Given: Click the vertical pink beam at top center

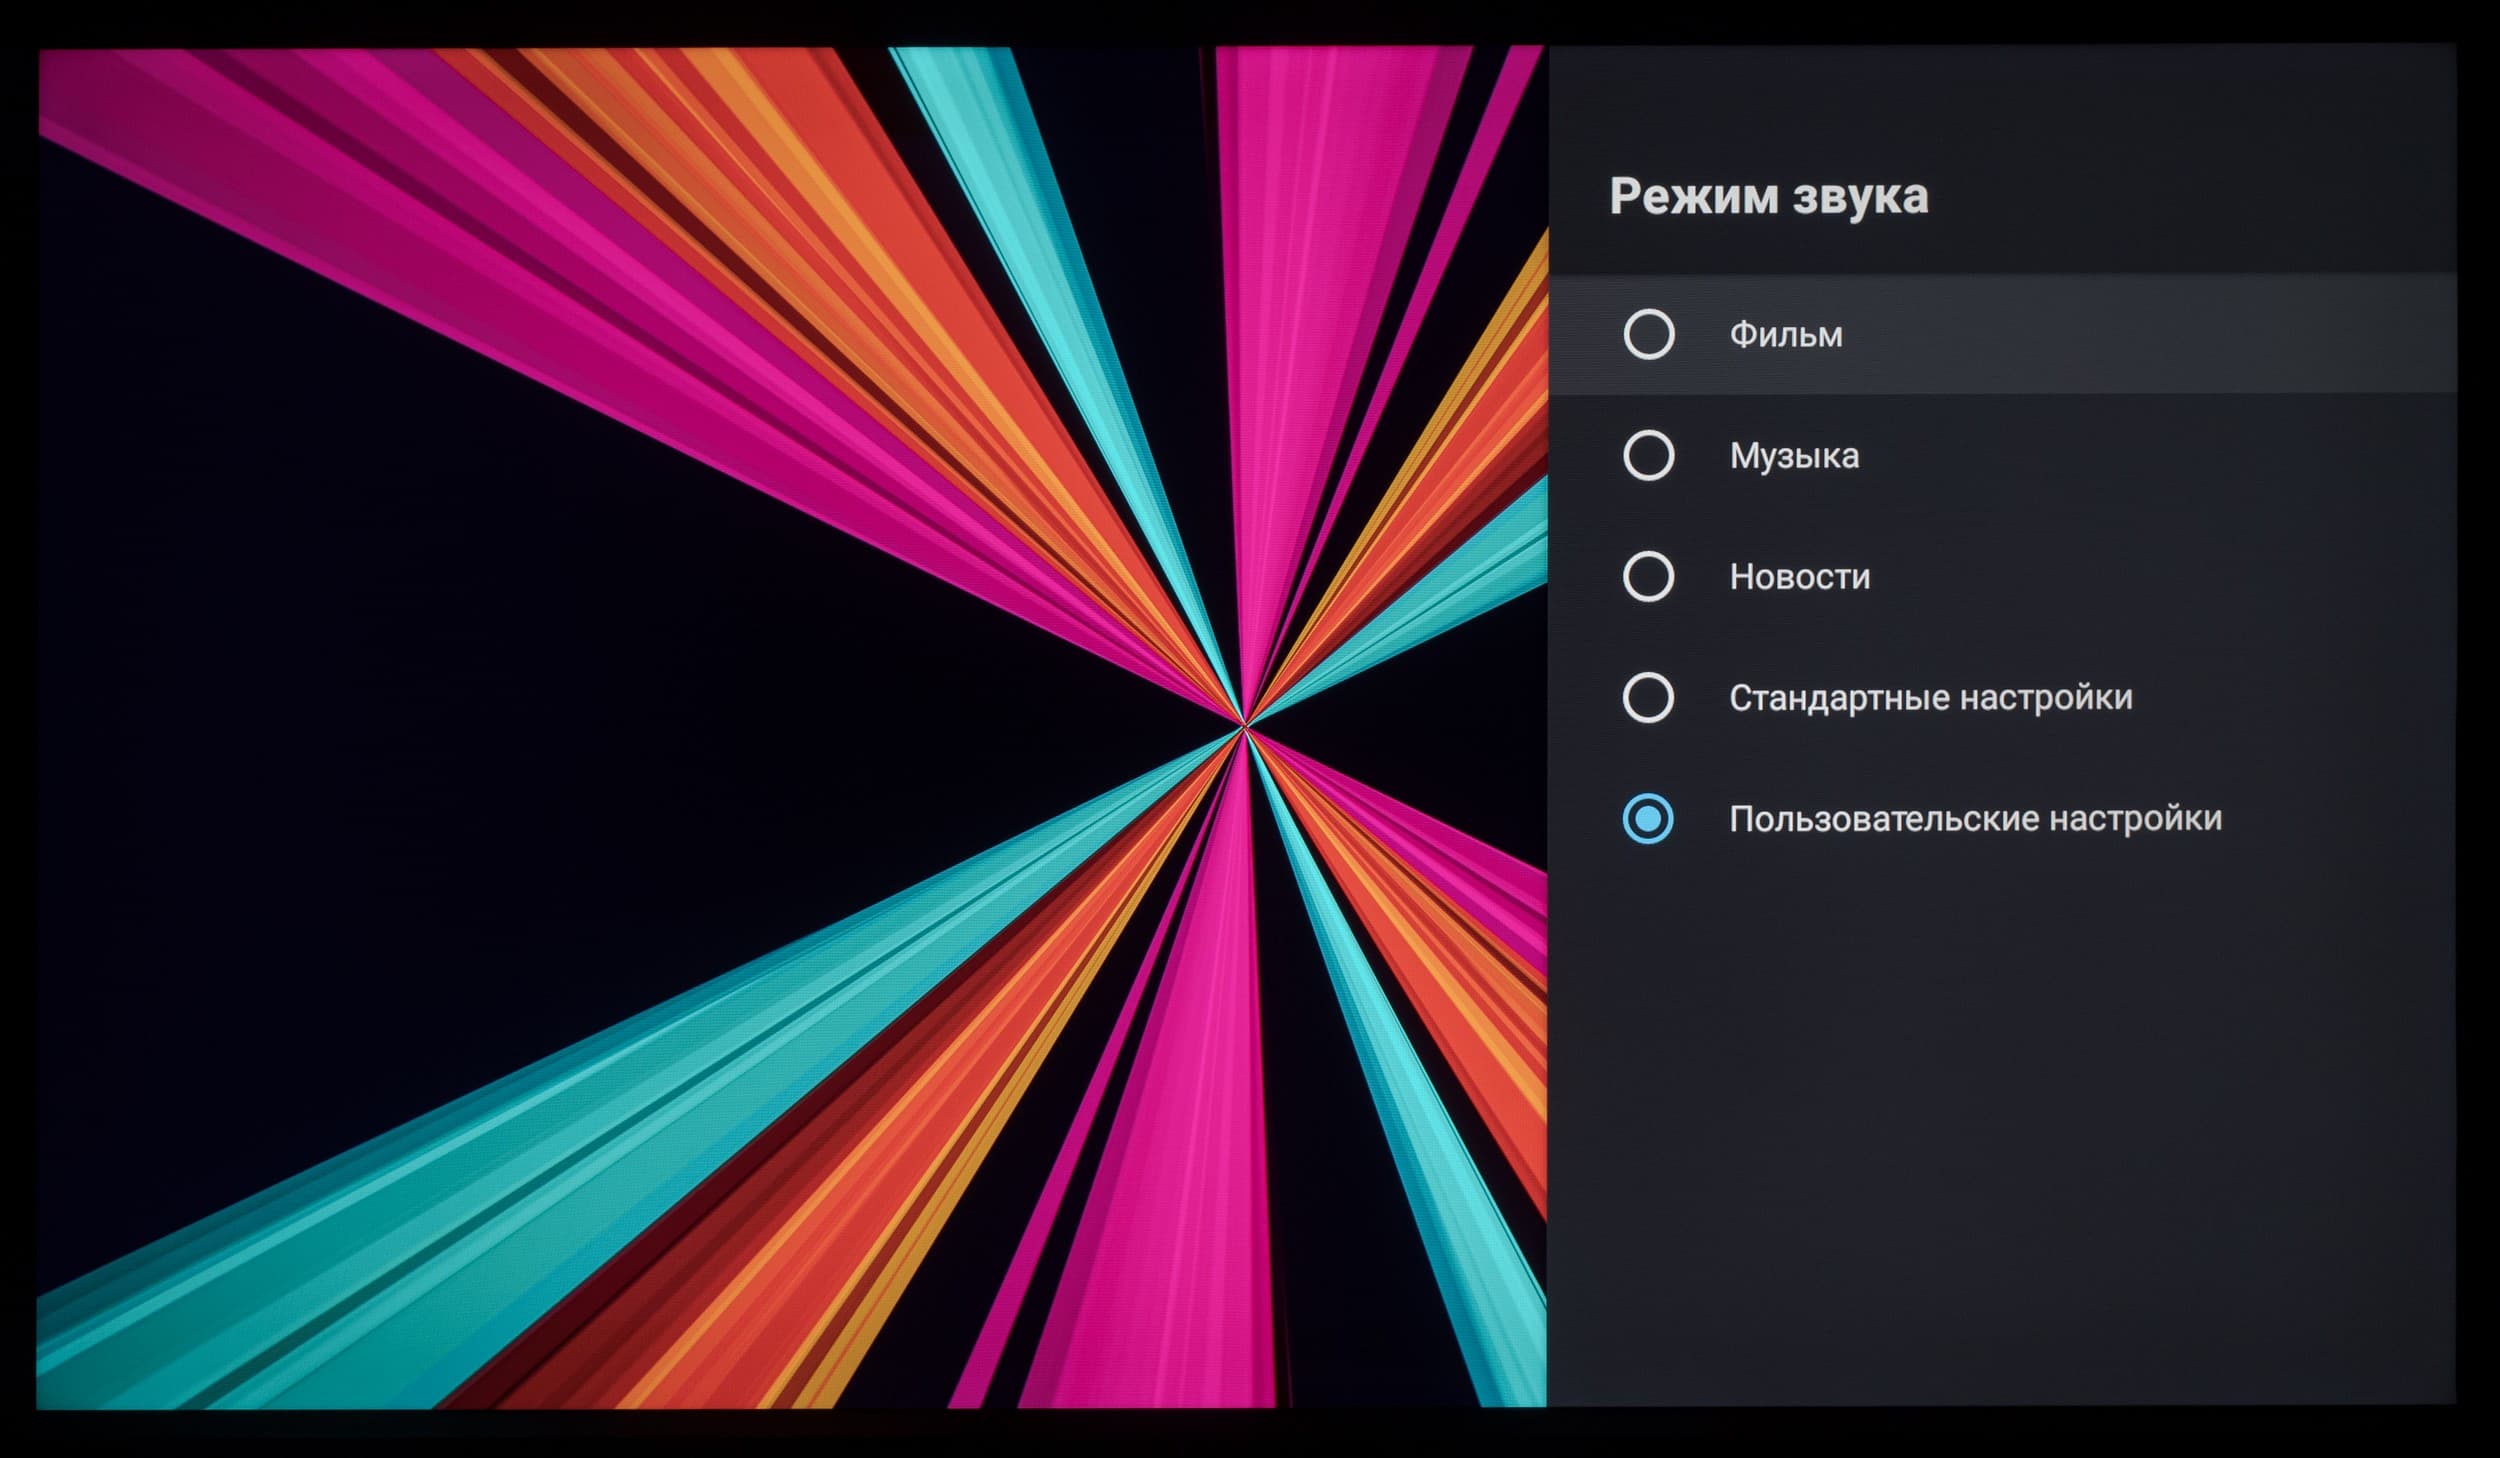Looking at the screenshot, I should point(1320,200).
